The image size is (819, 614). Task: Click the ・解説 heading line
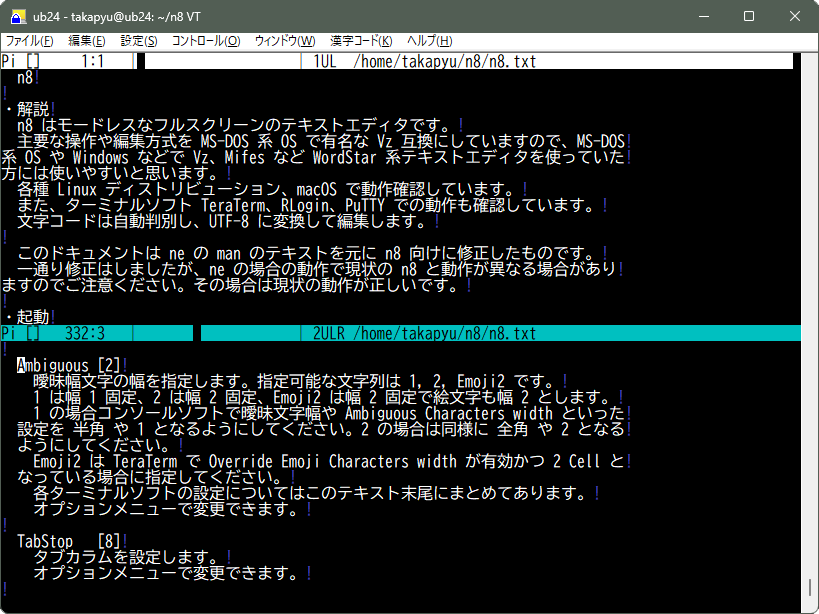pos(29,109)
